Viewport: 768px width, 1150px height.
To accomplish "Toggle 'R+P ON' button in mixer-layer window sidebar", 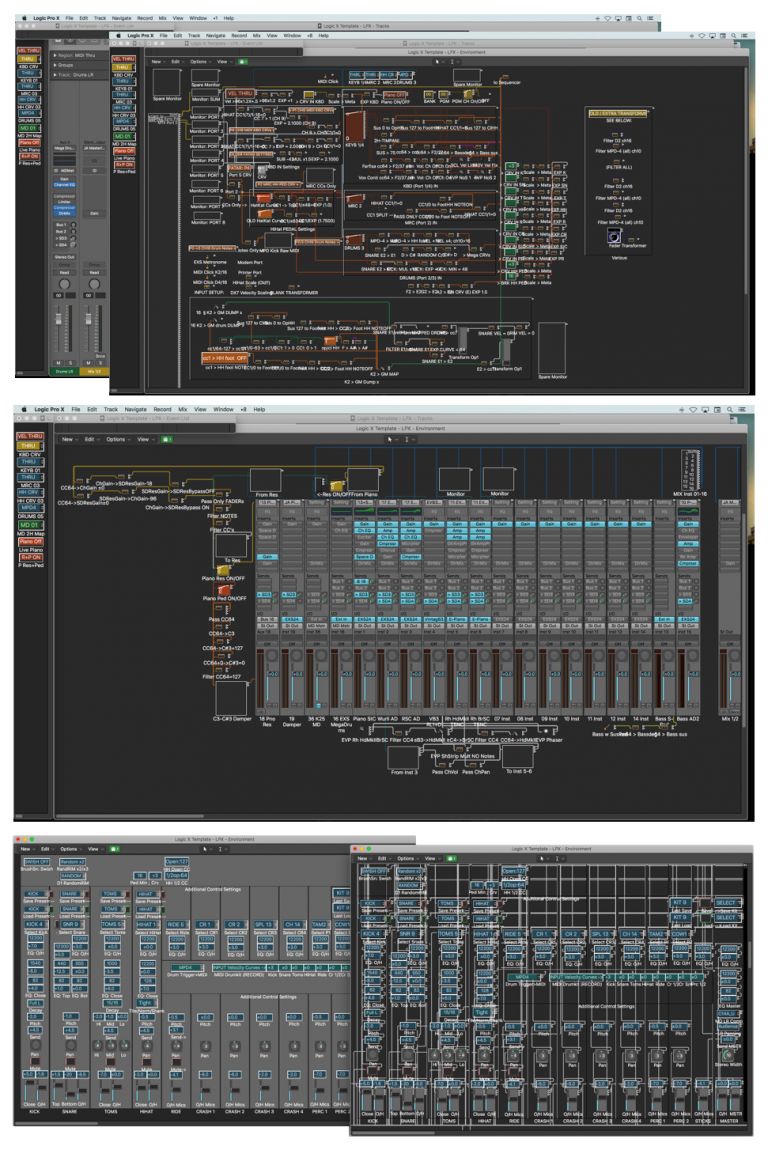I will click(x=30, y=557).
